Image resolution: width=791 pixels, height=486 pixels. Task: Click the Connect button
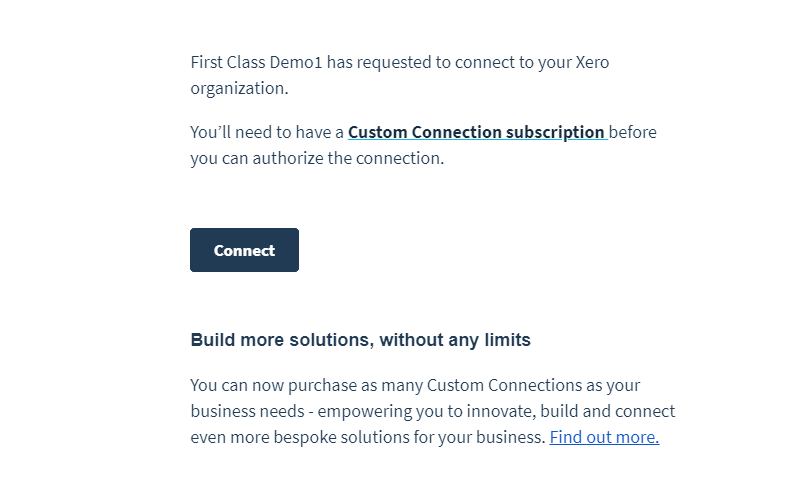point(244,250)
